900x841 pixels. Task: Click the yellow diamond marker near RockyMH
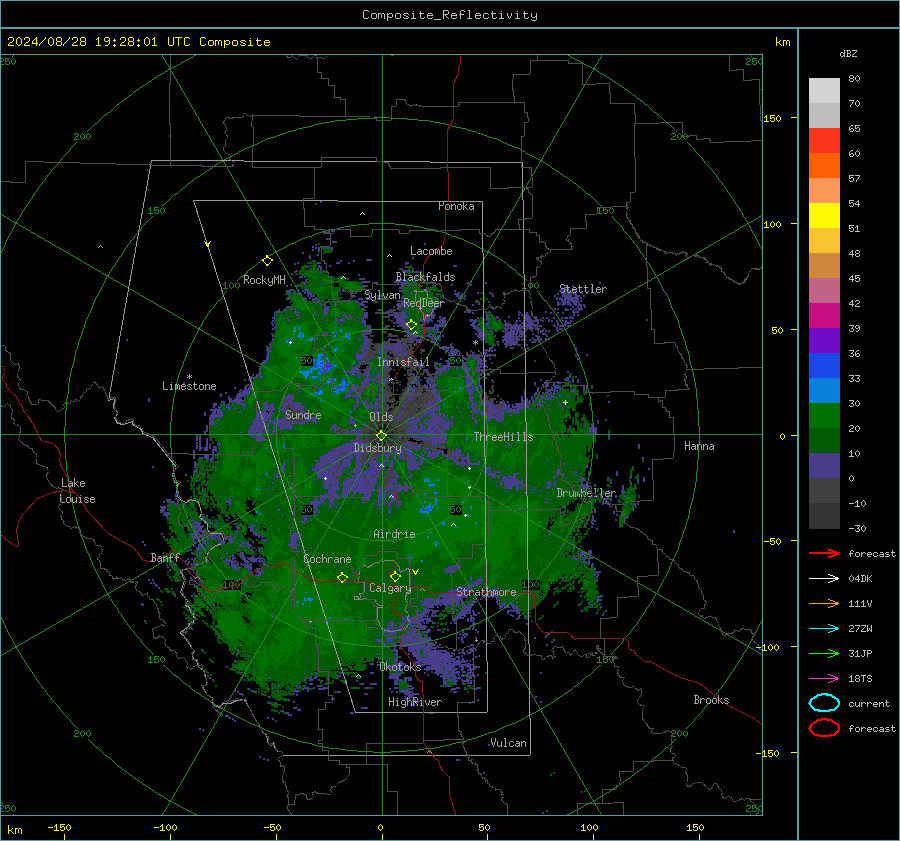pos(267,261)
